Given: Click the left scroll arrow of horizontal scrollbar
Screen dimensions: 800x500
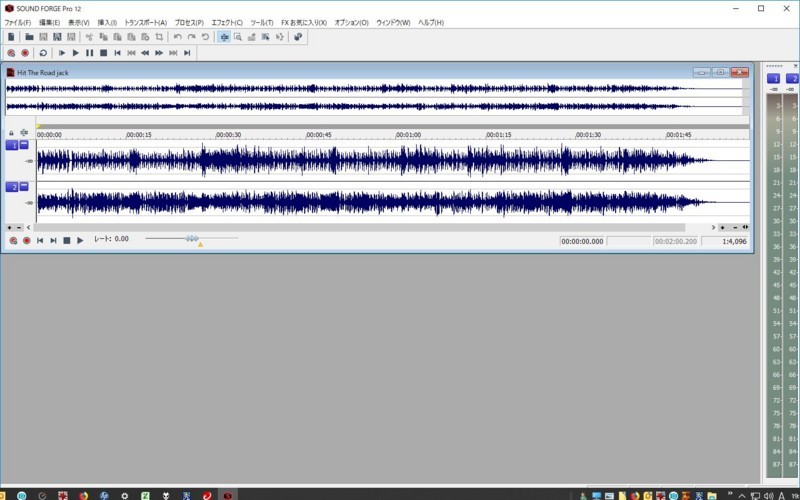Looking at the screenshot, I should tap(29, 228).
